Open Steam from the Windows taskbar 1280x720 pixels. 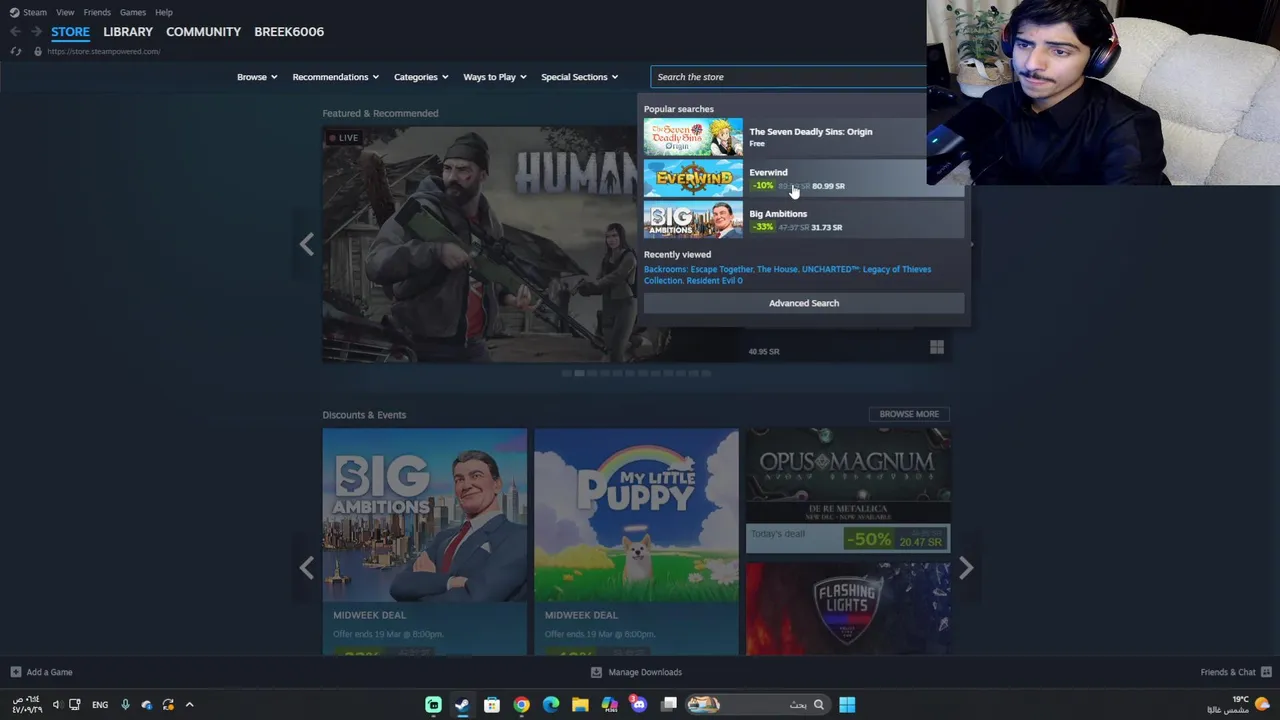coord(462,705)
